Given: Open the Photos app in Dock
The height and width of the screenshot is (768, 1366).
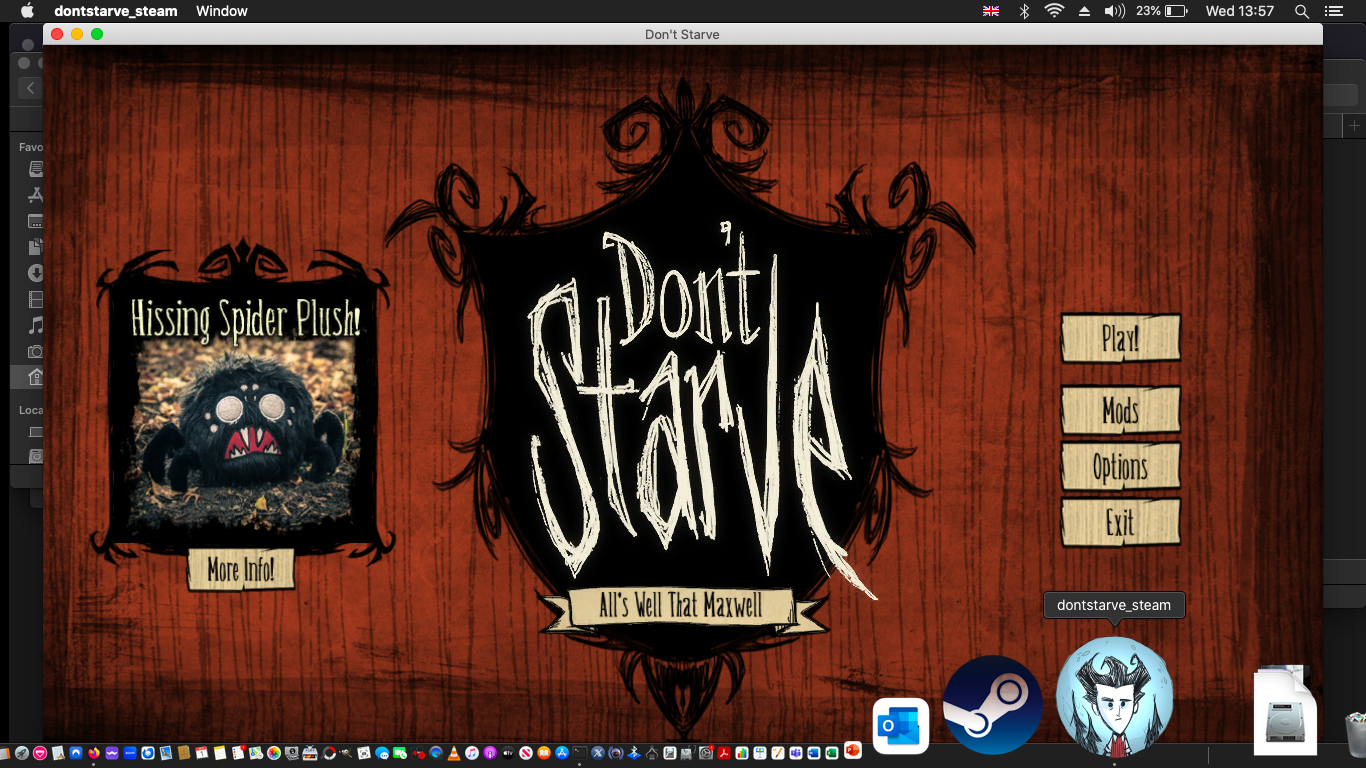Looking at the screenshot, I should (274, 752).
